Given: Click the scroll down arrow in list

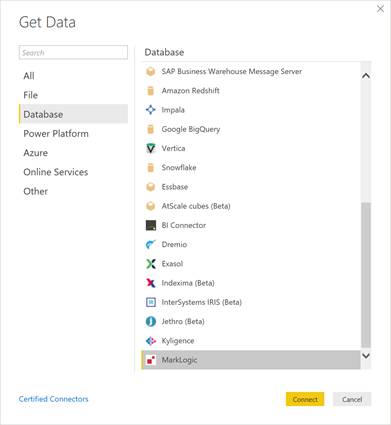Looking at the screenshot, I should coord(366,356).
